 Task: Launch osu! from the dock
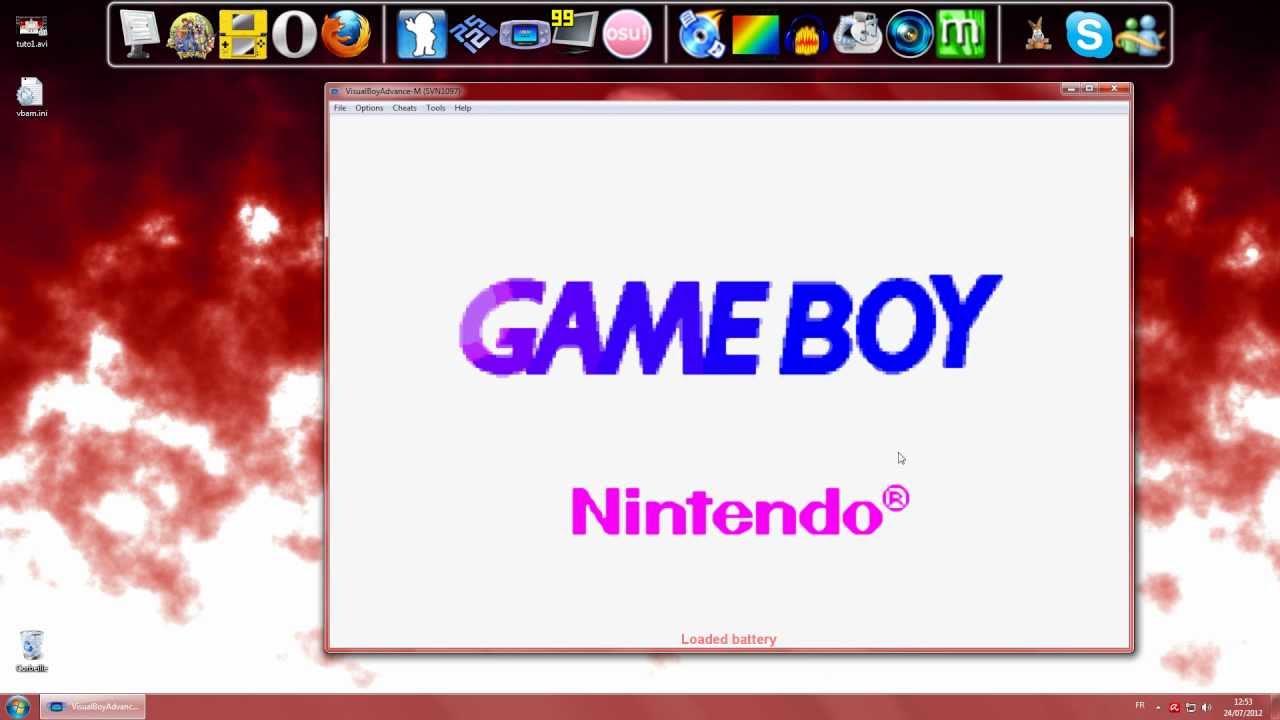pyautogui.click(x=627, y=35)
